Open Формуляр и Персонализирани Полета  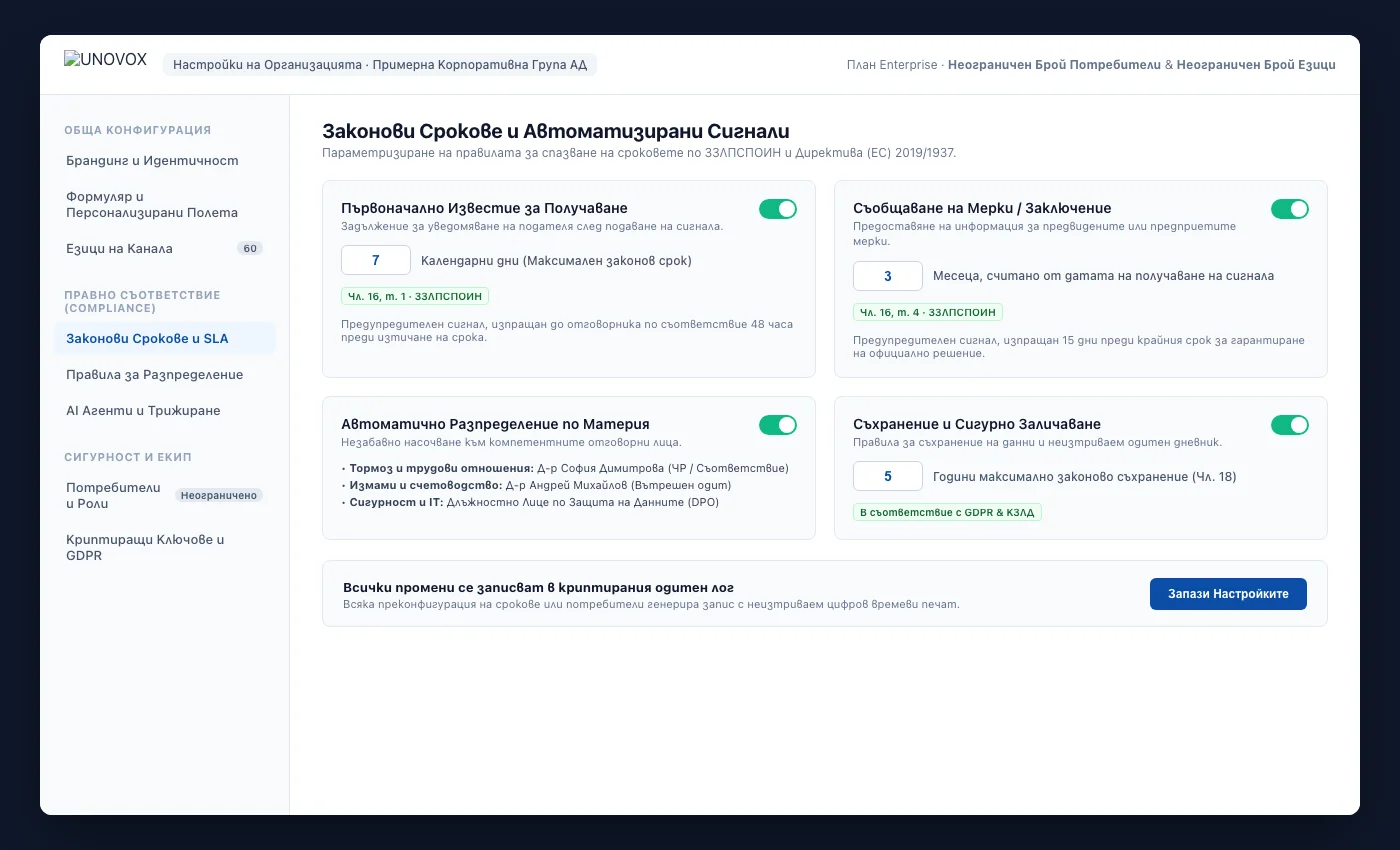[x=165, y=205]
